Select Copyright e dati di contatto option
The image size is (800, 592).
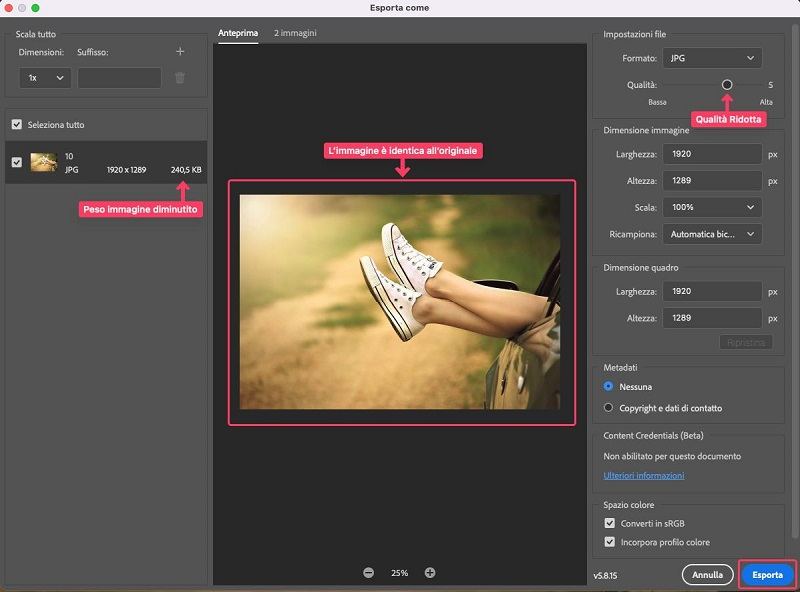coord(609,408)
